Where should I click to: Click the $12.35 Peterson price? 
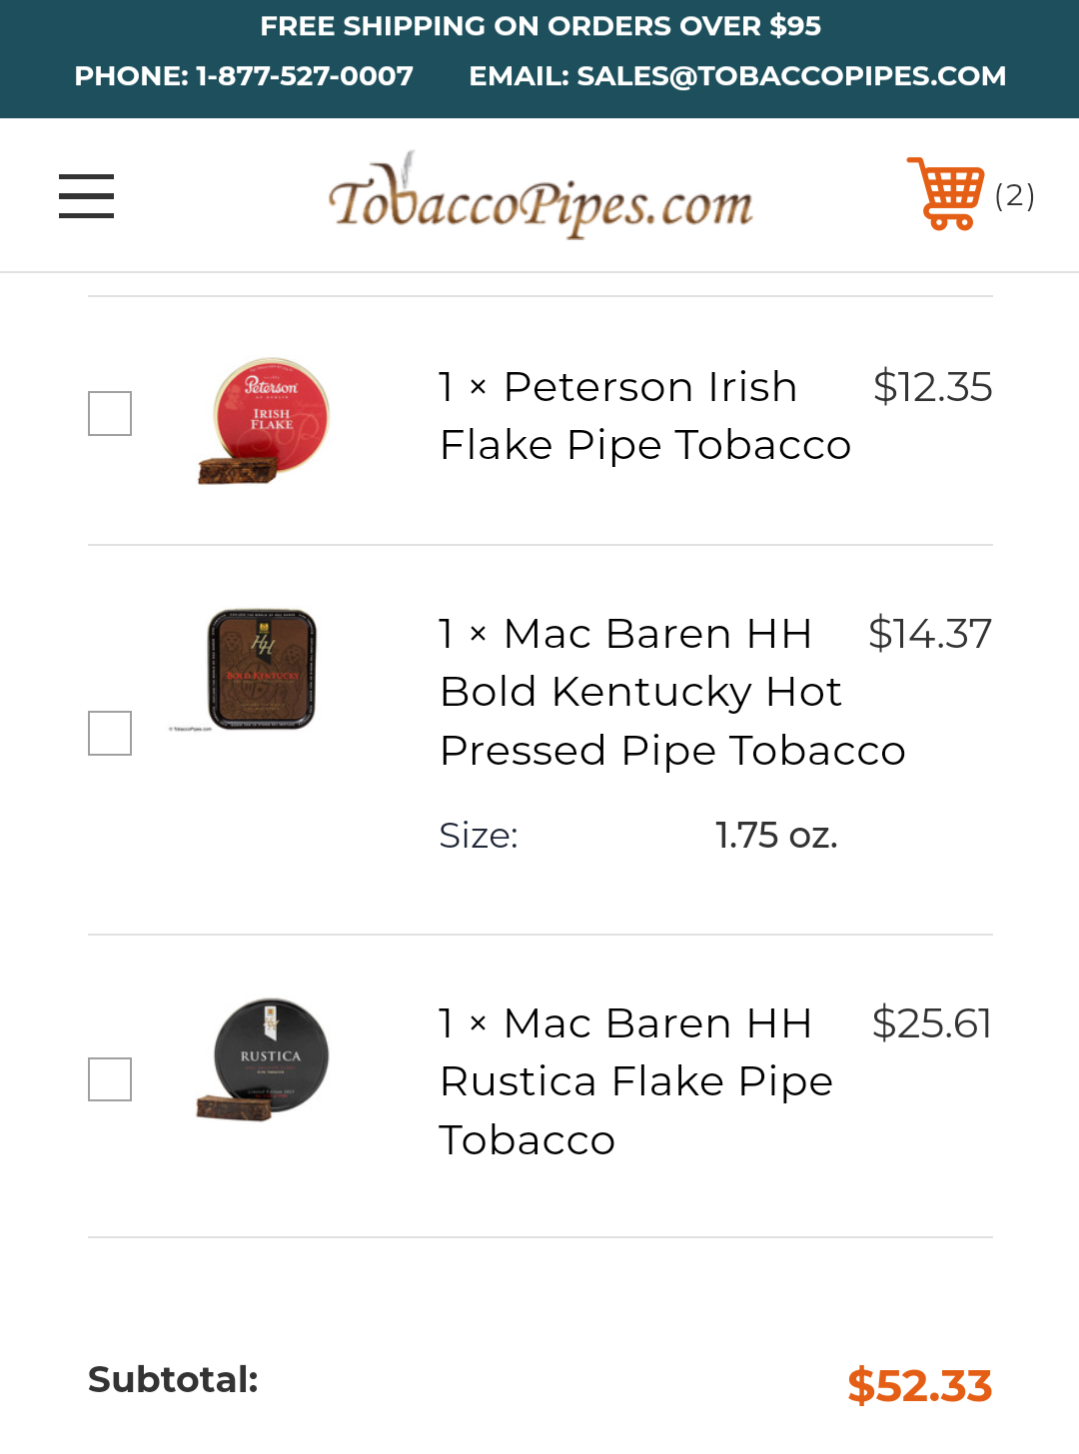tap(932, 387)
